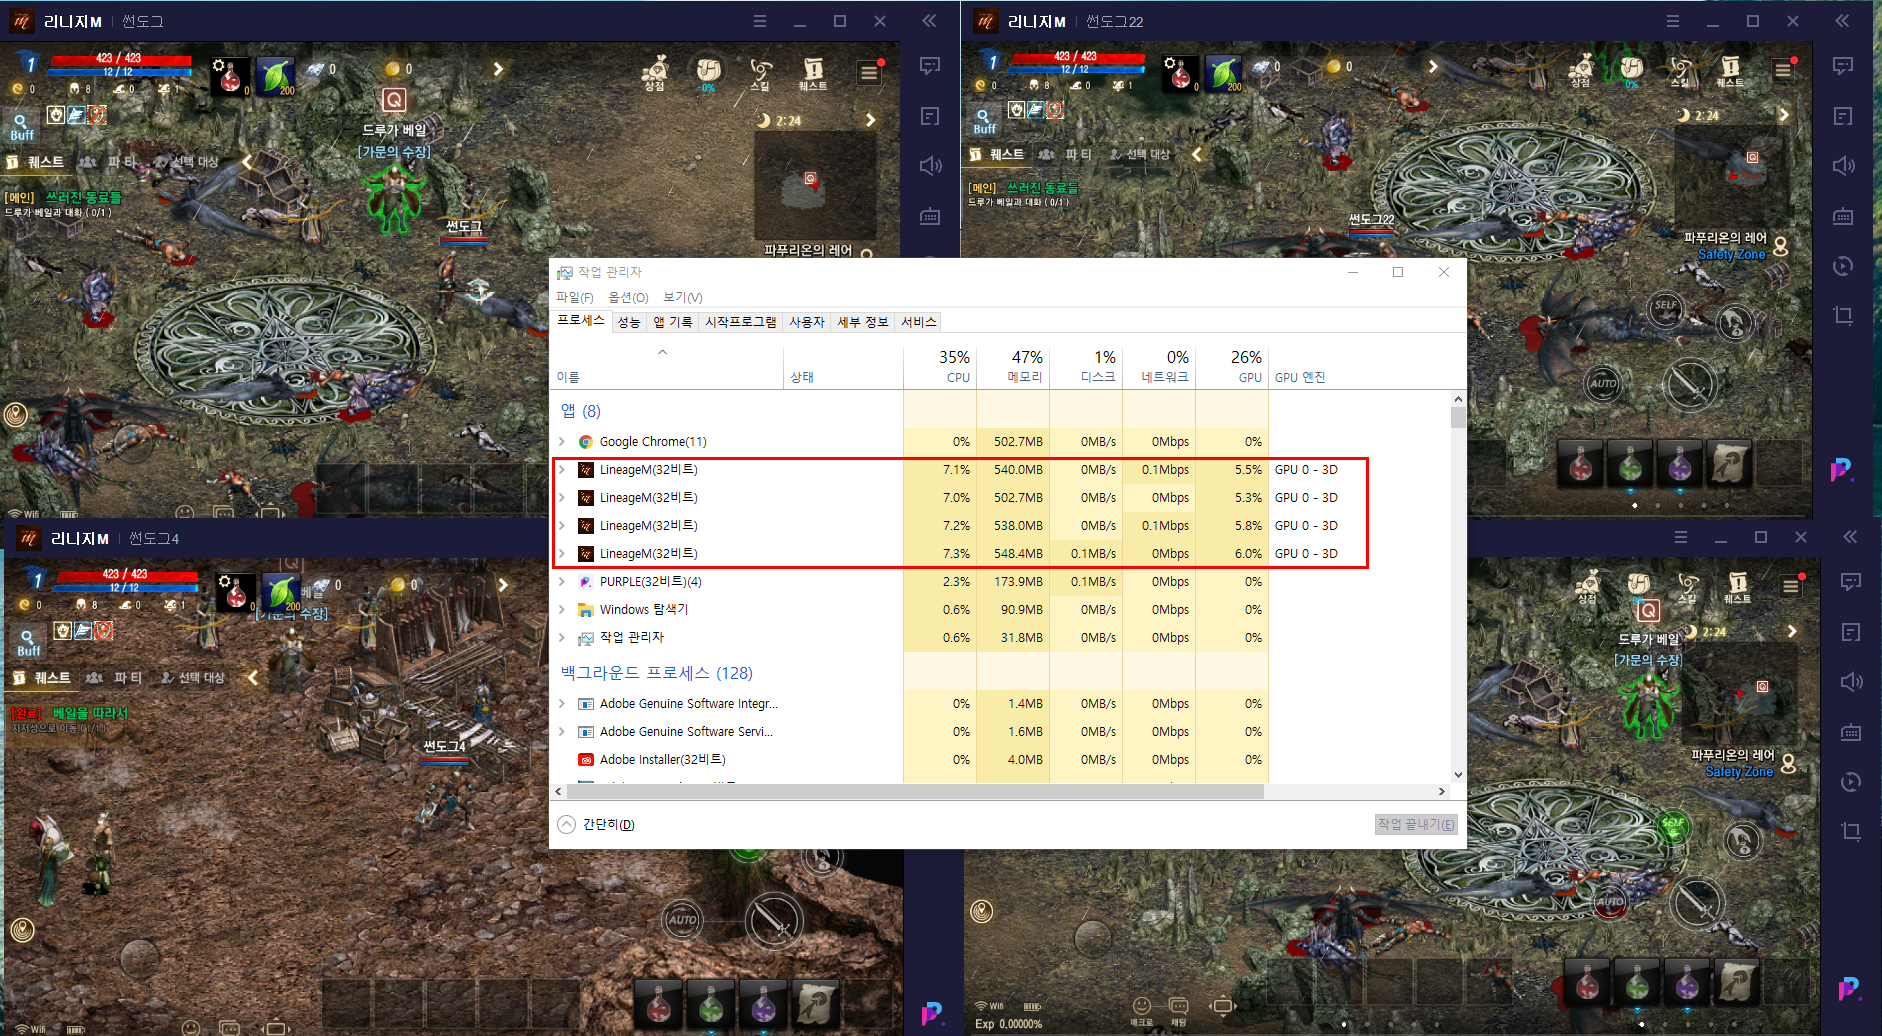Viewport: 1882px width, 1036px height.
Task: Select 파 티 tab in 썬도그4 window
Action: pyautogui.click(x=115, y=678)
